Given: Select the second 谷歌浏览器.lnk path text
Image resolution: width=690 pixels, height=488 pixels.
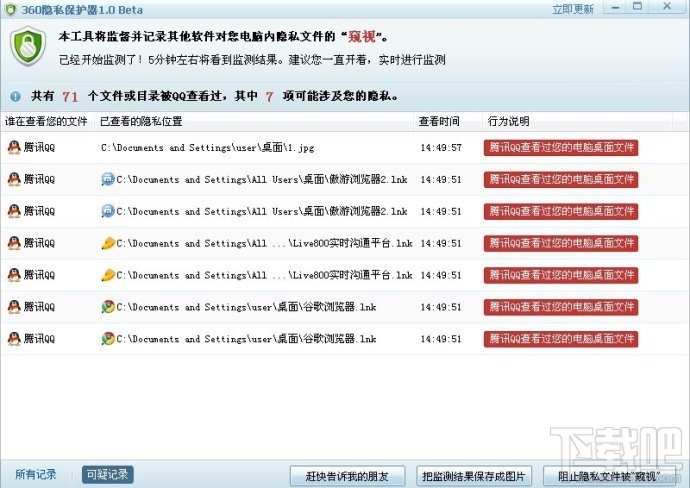Looking at the screenshot, I should tap(246, 339).
